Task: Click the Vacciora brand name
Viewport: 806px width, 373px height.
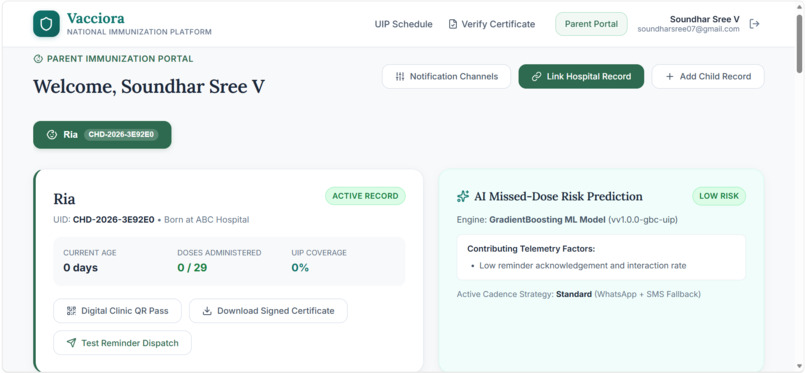Action: click(96, 18)
